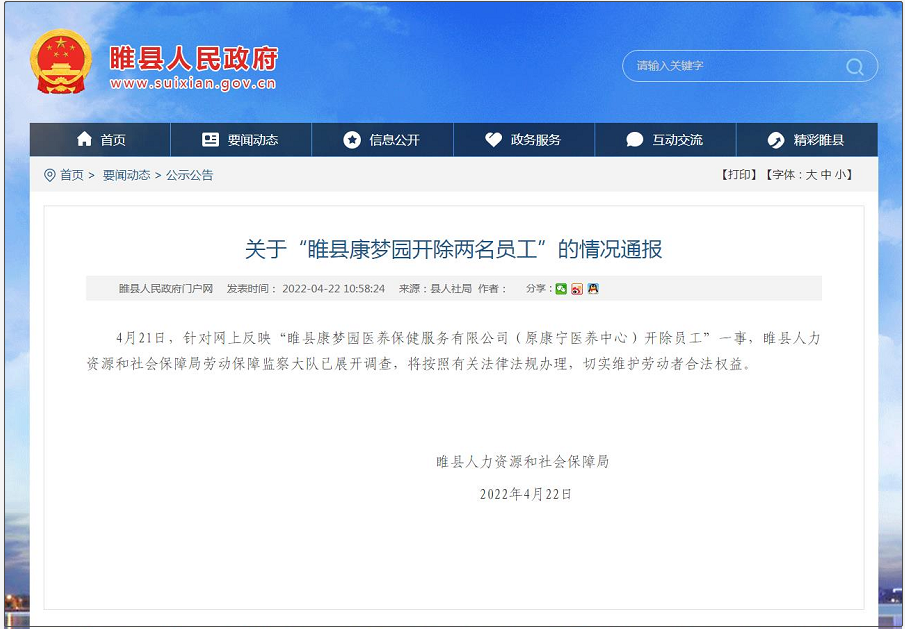Open the 要闻动态 navigation tab

(x=241, y=140)
